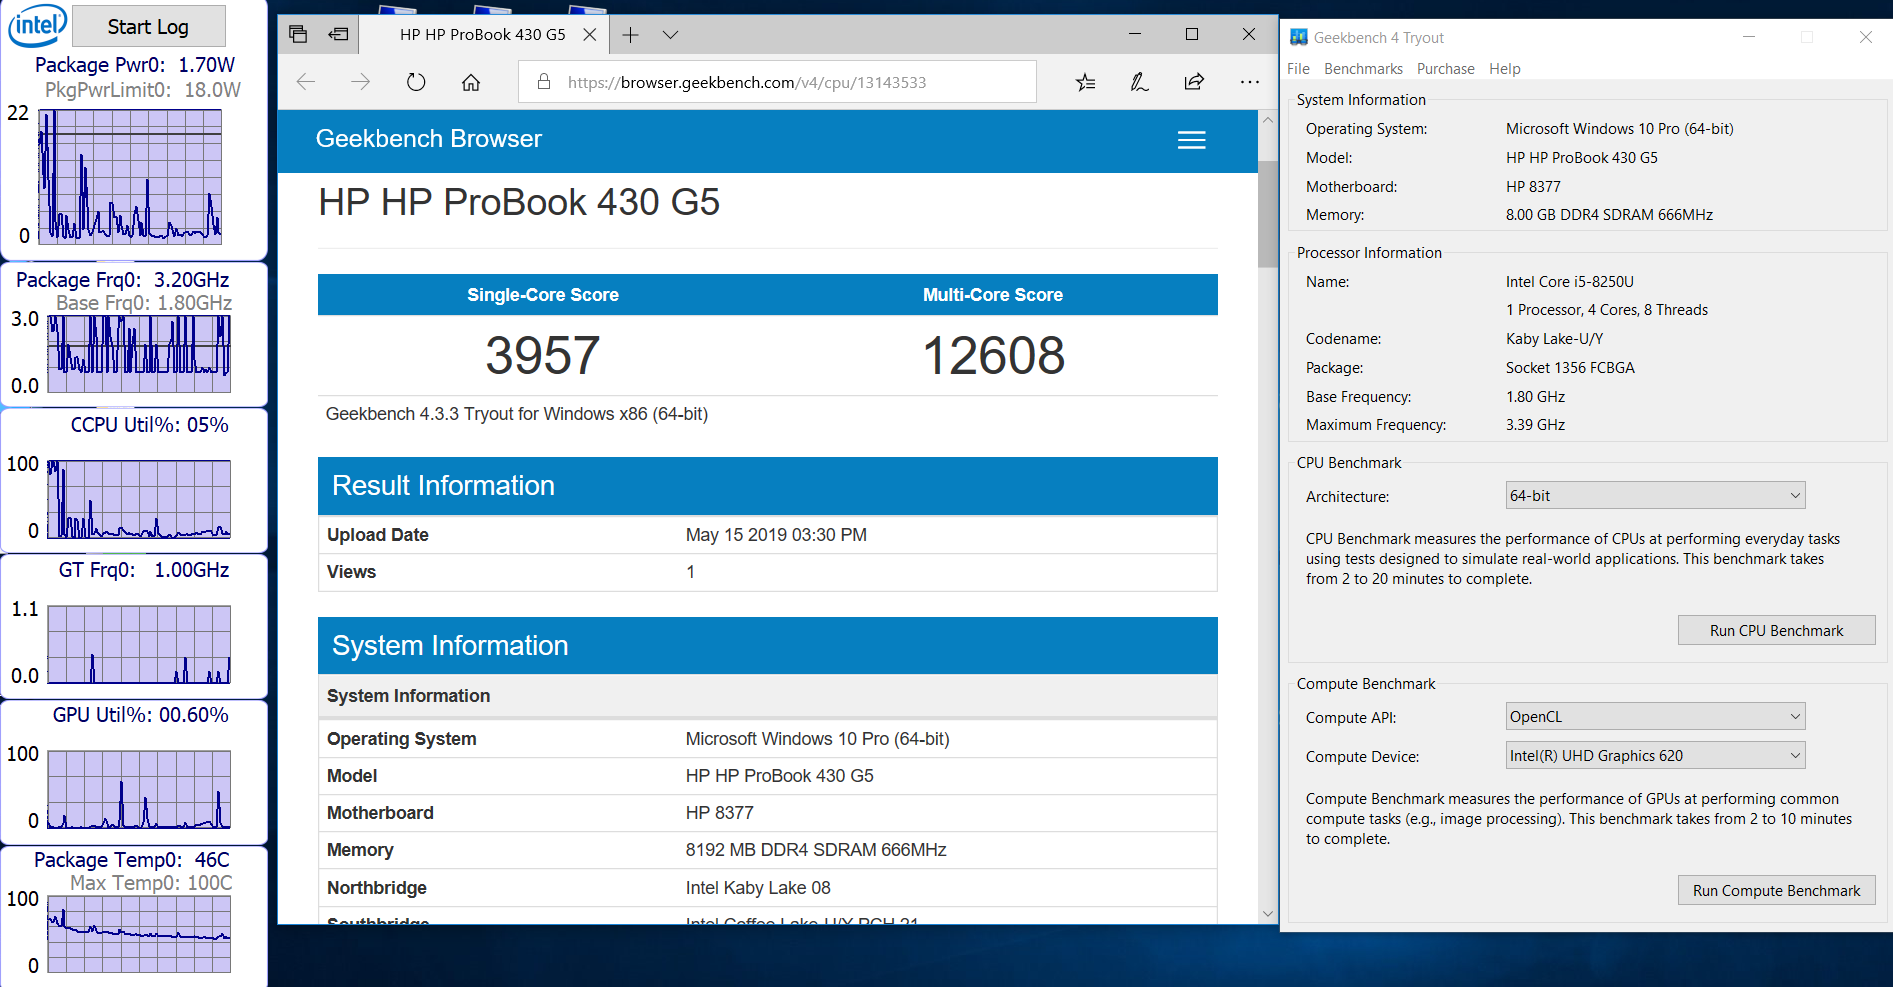Click the Intel logo in power gadget
1893x987 pixels.
38,25
